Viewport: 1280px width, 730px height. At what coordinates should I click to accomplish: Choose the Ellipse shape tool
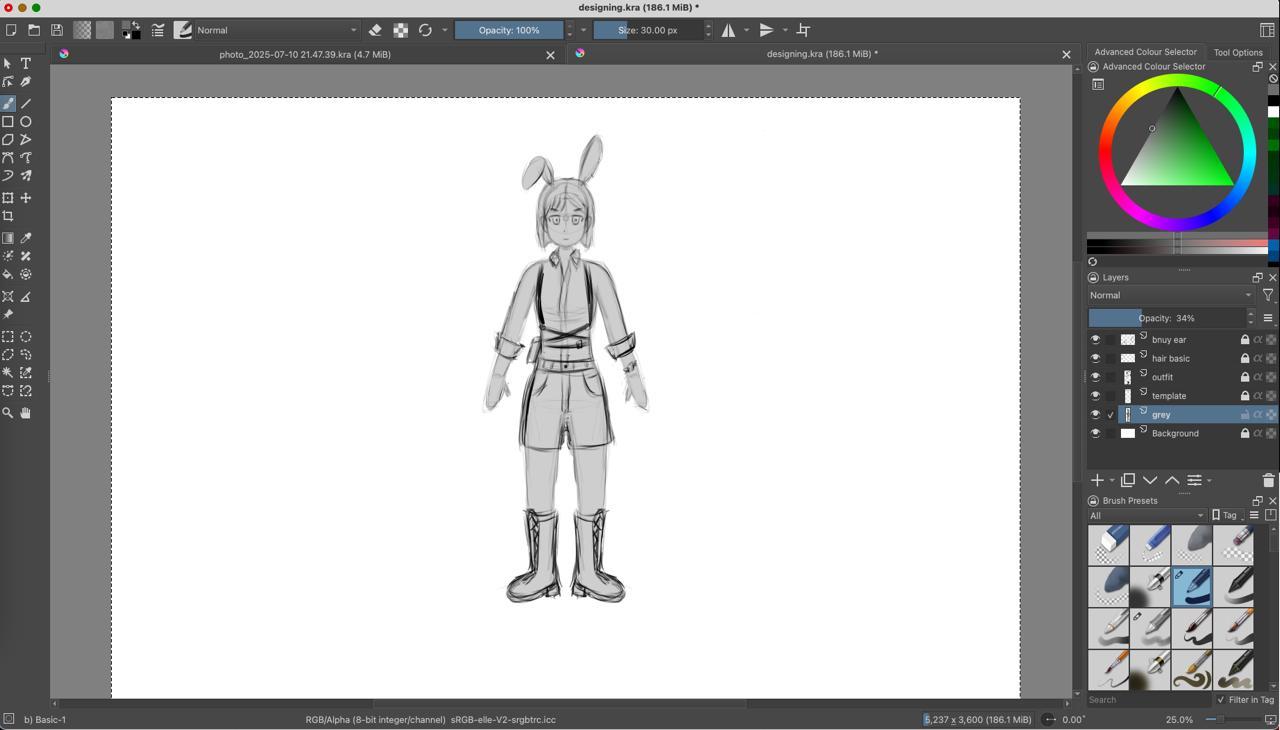click(x=26, y=122)
